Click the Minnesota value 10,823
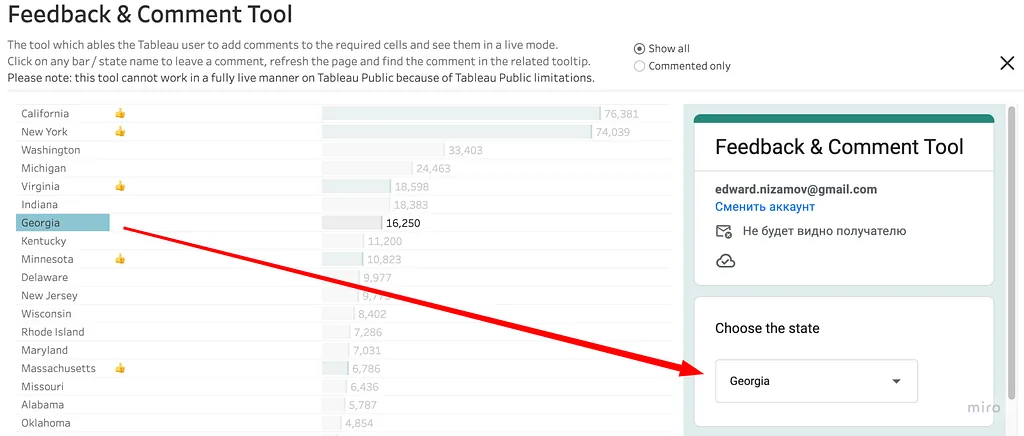The image size is (1024, 436). [x=384, y=259]
